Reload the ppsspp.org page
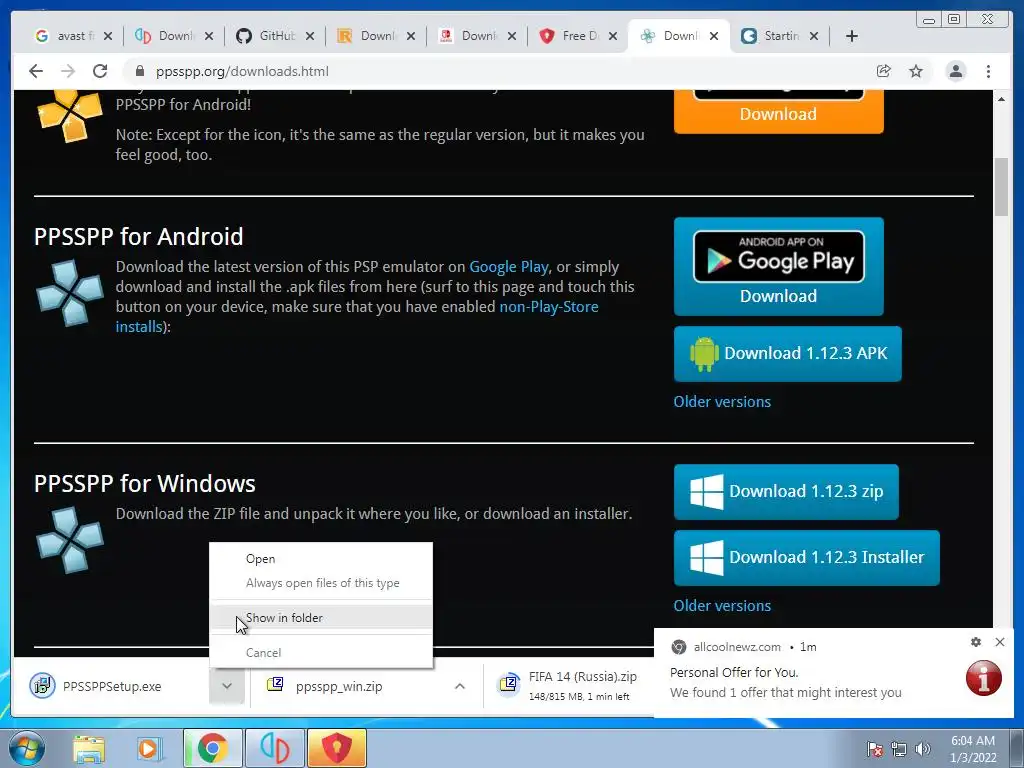 [x=100, y=71]
